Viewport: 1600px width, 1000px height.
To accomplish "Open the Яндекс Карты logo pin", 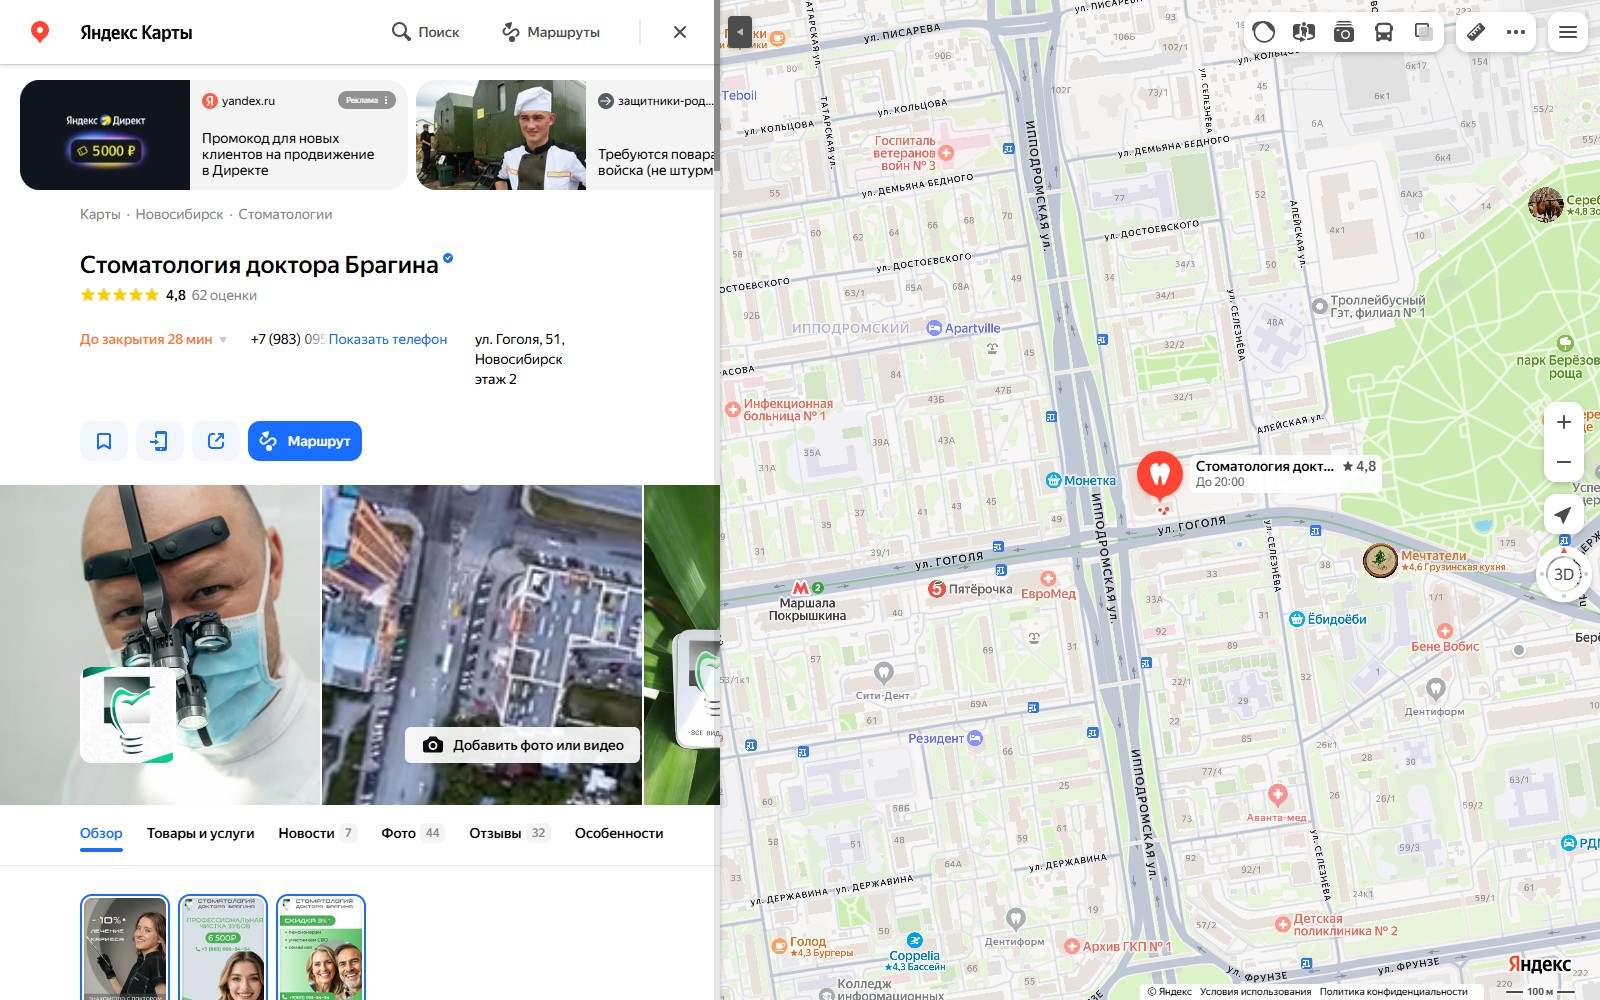I will coord(40,32).
